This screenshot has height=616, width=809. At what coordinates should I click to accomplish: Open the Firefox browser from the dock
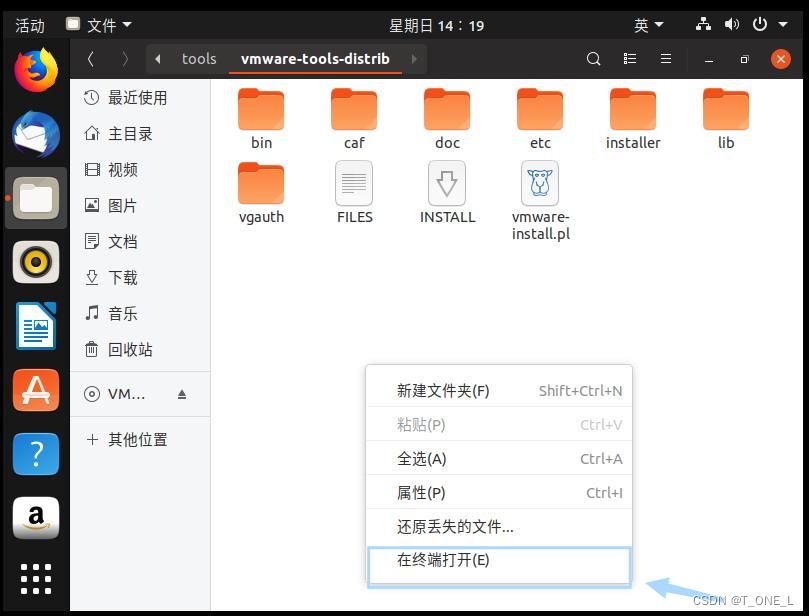(x=35, y=70)
